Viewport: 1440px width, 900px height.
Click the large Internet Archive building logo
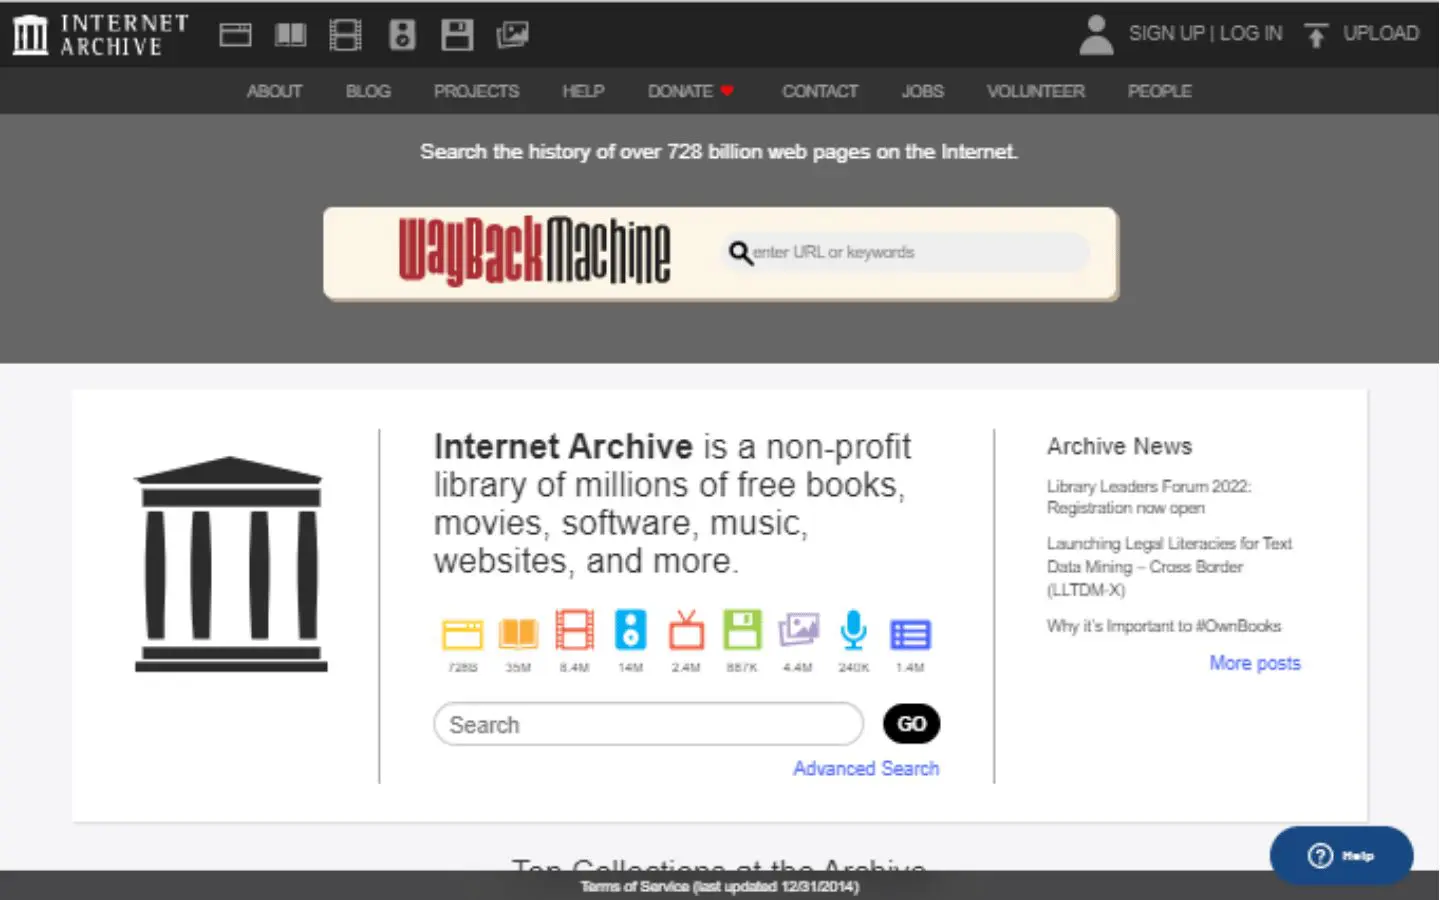pyautogui.click(x=230, y=564)
